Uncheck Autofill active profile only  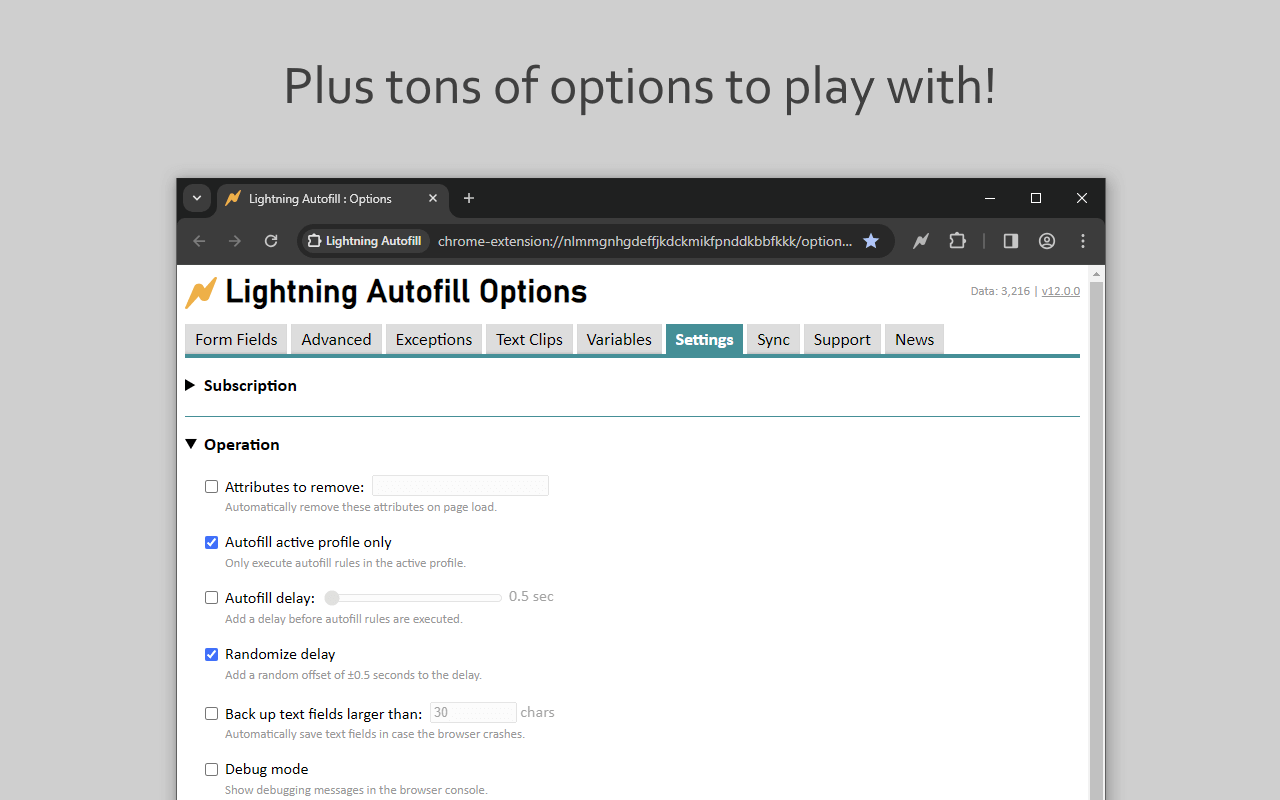tap(211, 542)
